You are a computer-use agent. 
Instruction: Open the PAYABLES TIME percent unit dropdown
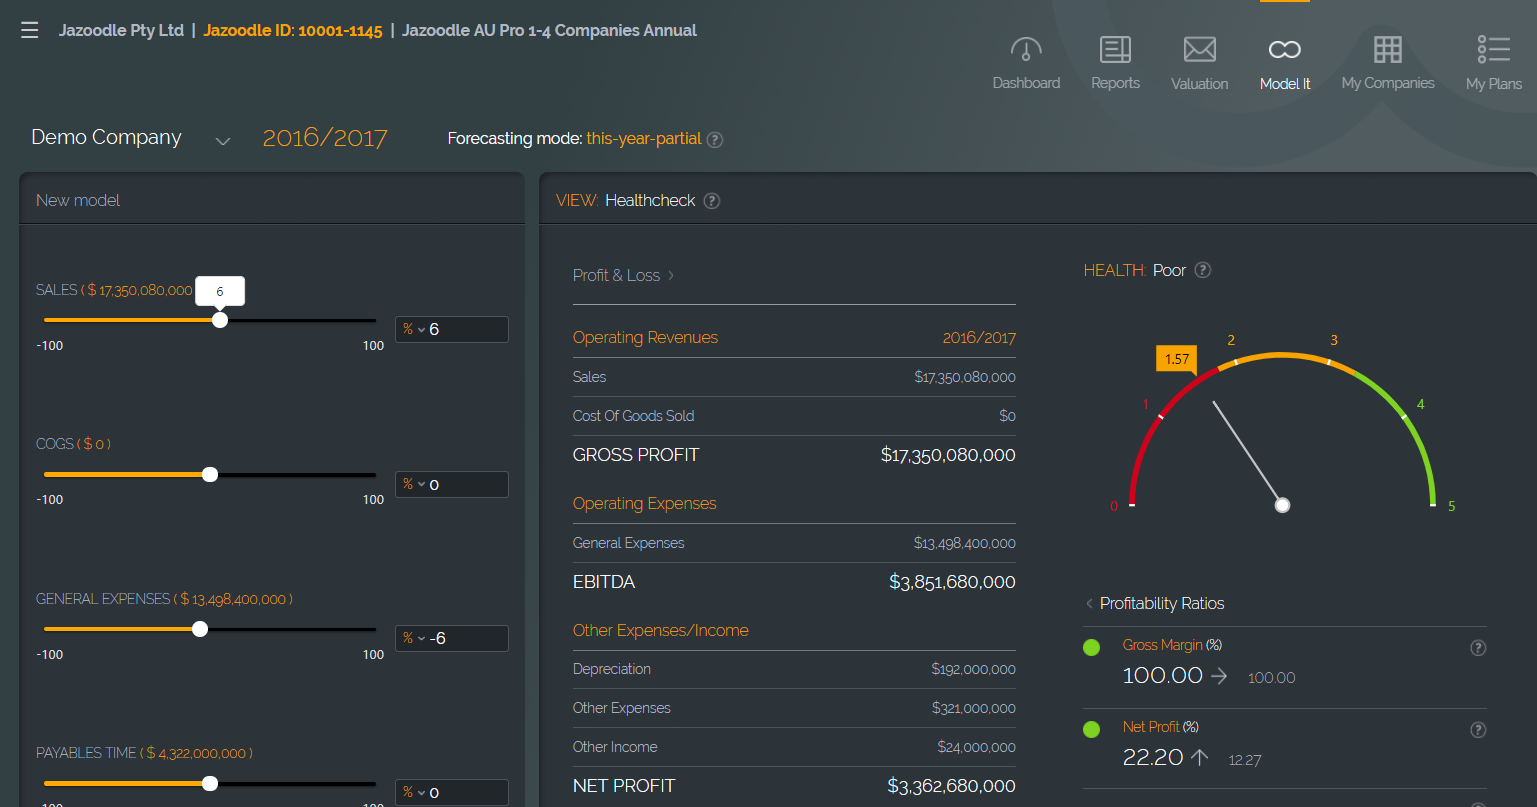[413, 792]
